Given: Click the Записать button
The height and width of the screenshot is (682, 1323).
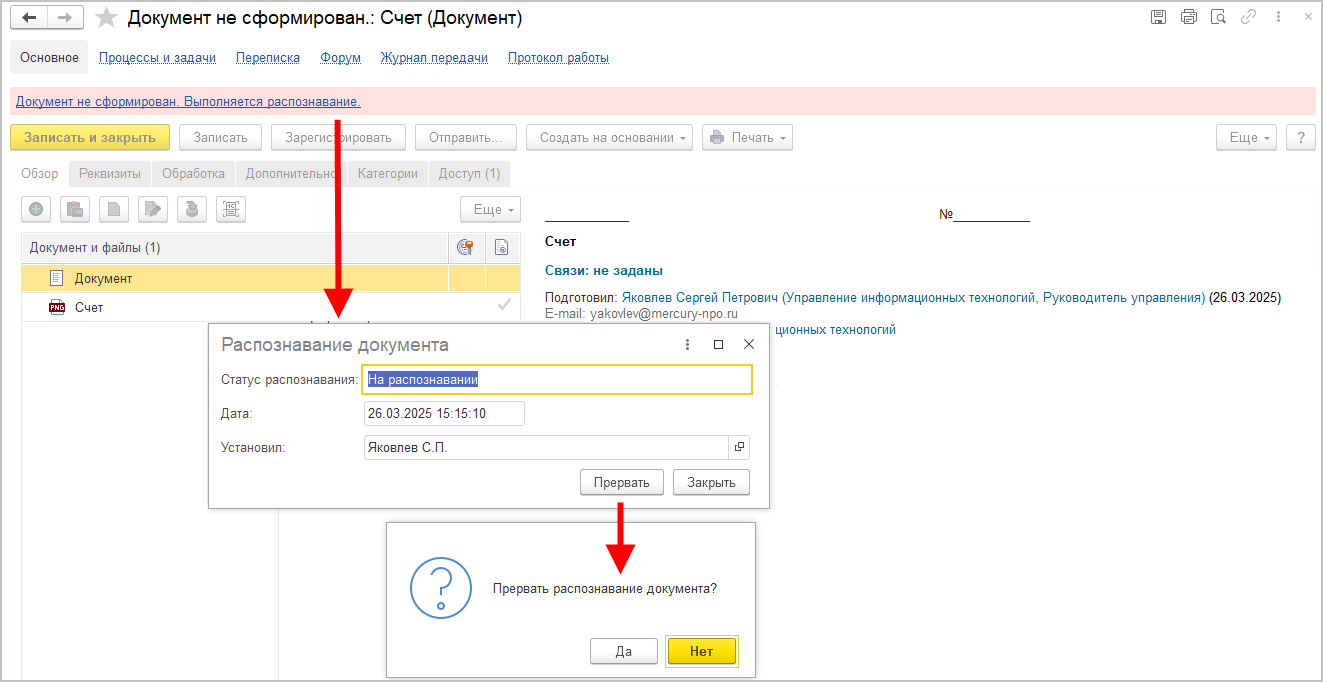Looking at the screenshot, I should (220, 137).
